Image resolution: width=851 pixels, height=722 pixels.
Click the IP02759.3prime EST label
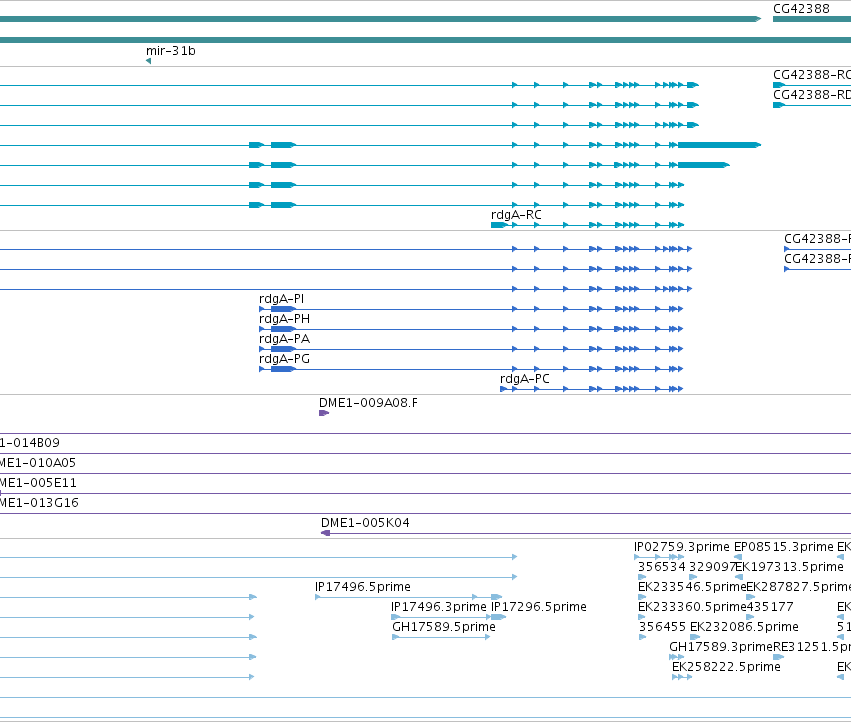click(x=682, y=547)
